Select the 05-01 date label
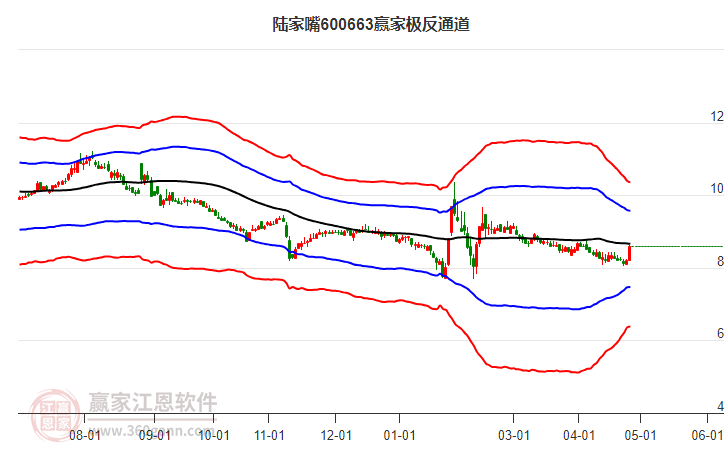This screenshot has width=726, height=450. point(640,435)
